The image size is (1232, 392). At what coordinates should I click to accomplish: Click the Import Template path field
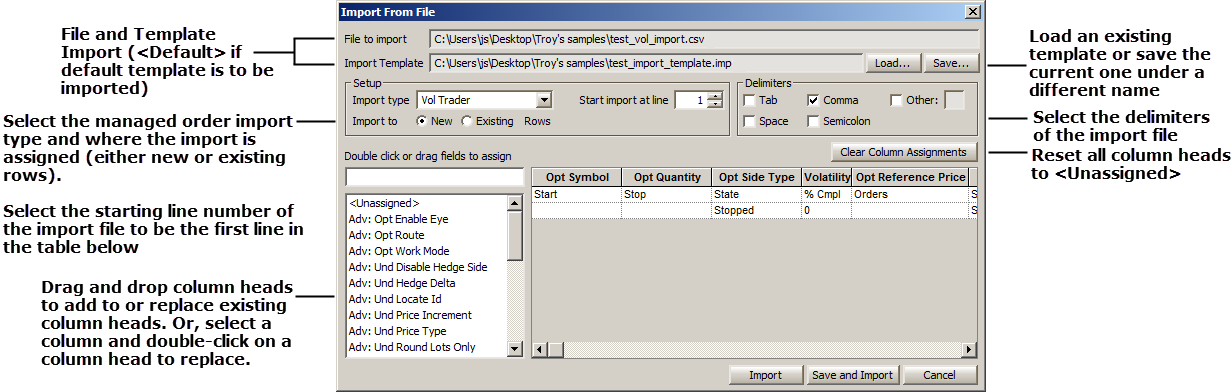click(645, 64)
